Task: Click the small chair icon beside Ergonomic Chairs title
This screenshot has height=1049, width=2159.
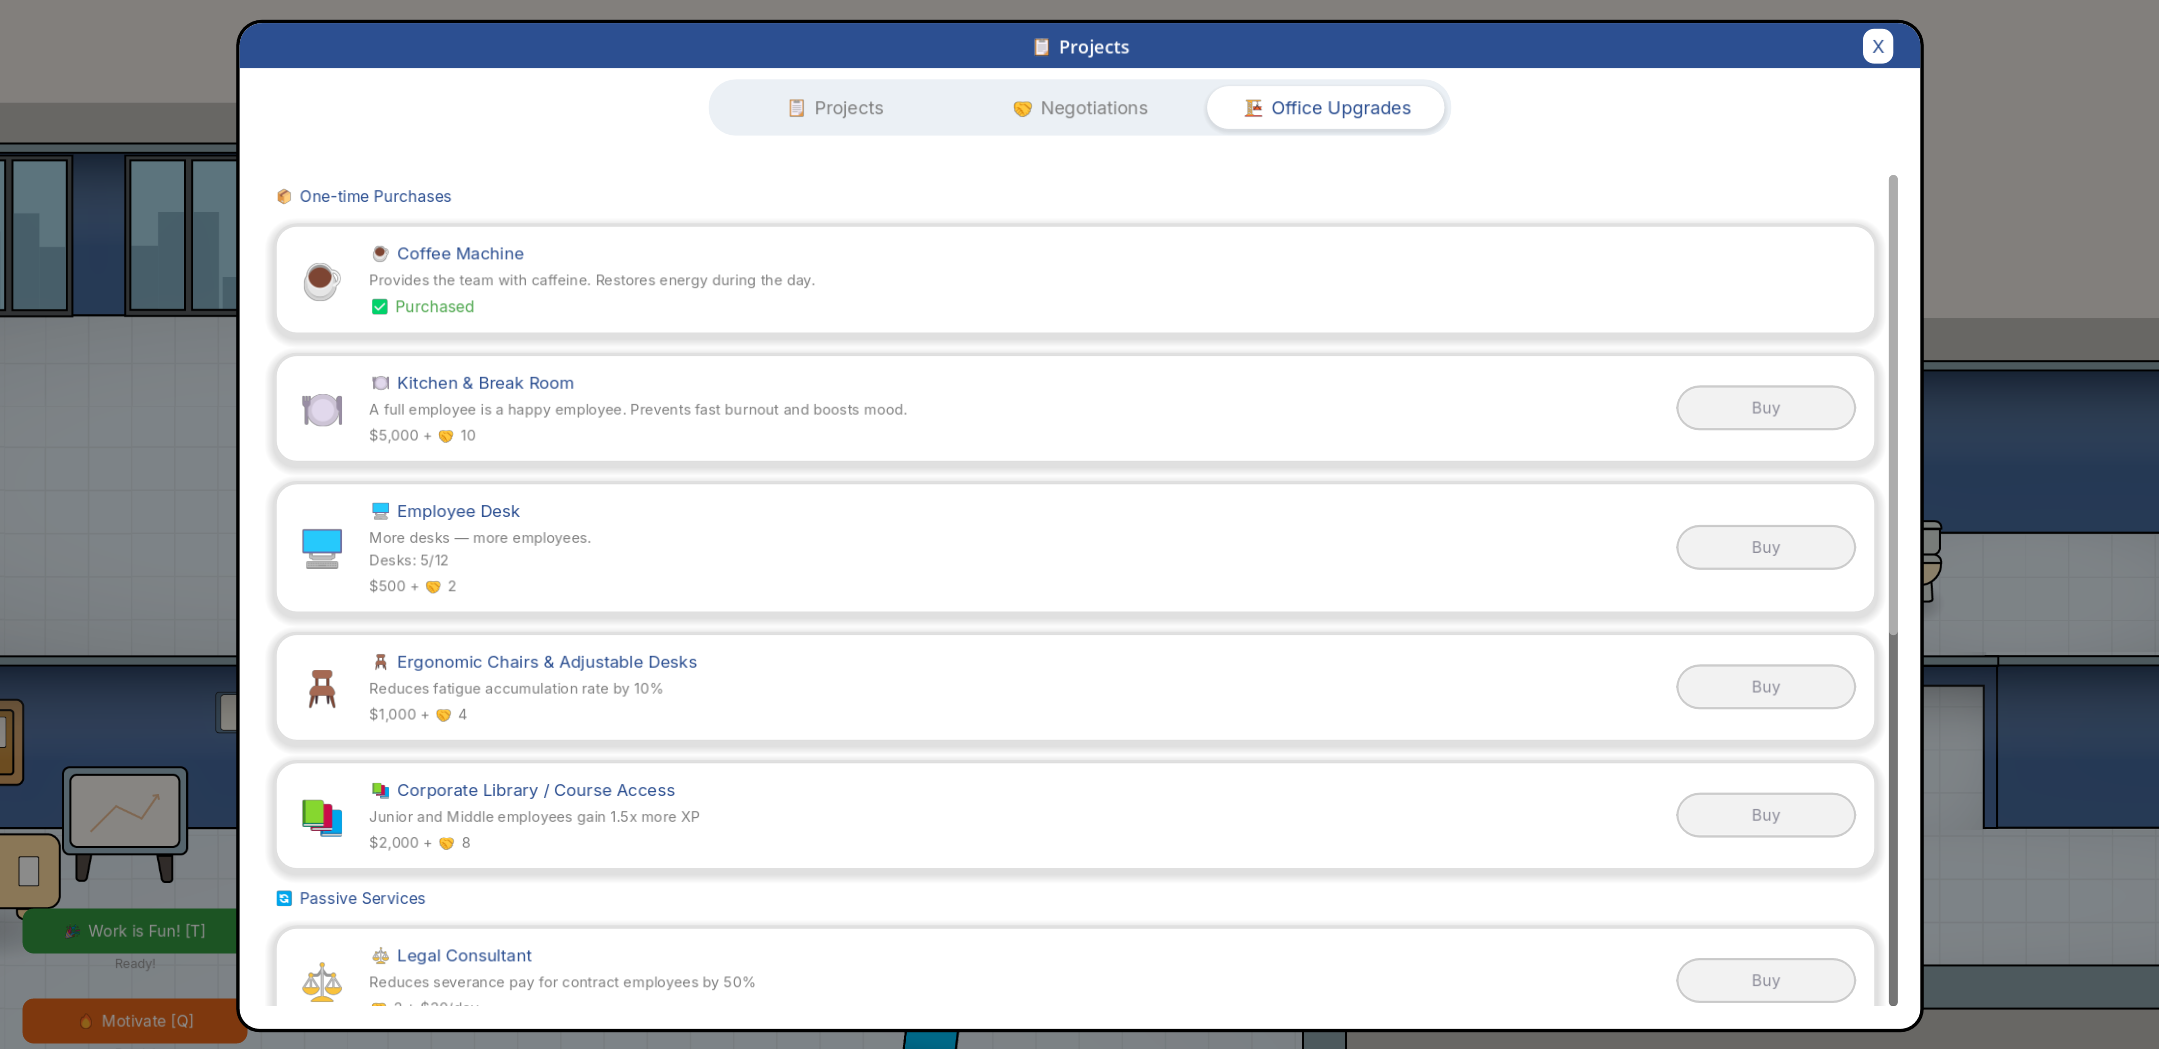Action: [x=380, y=662]
